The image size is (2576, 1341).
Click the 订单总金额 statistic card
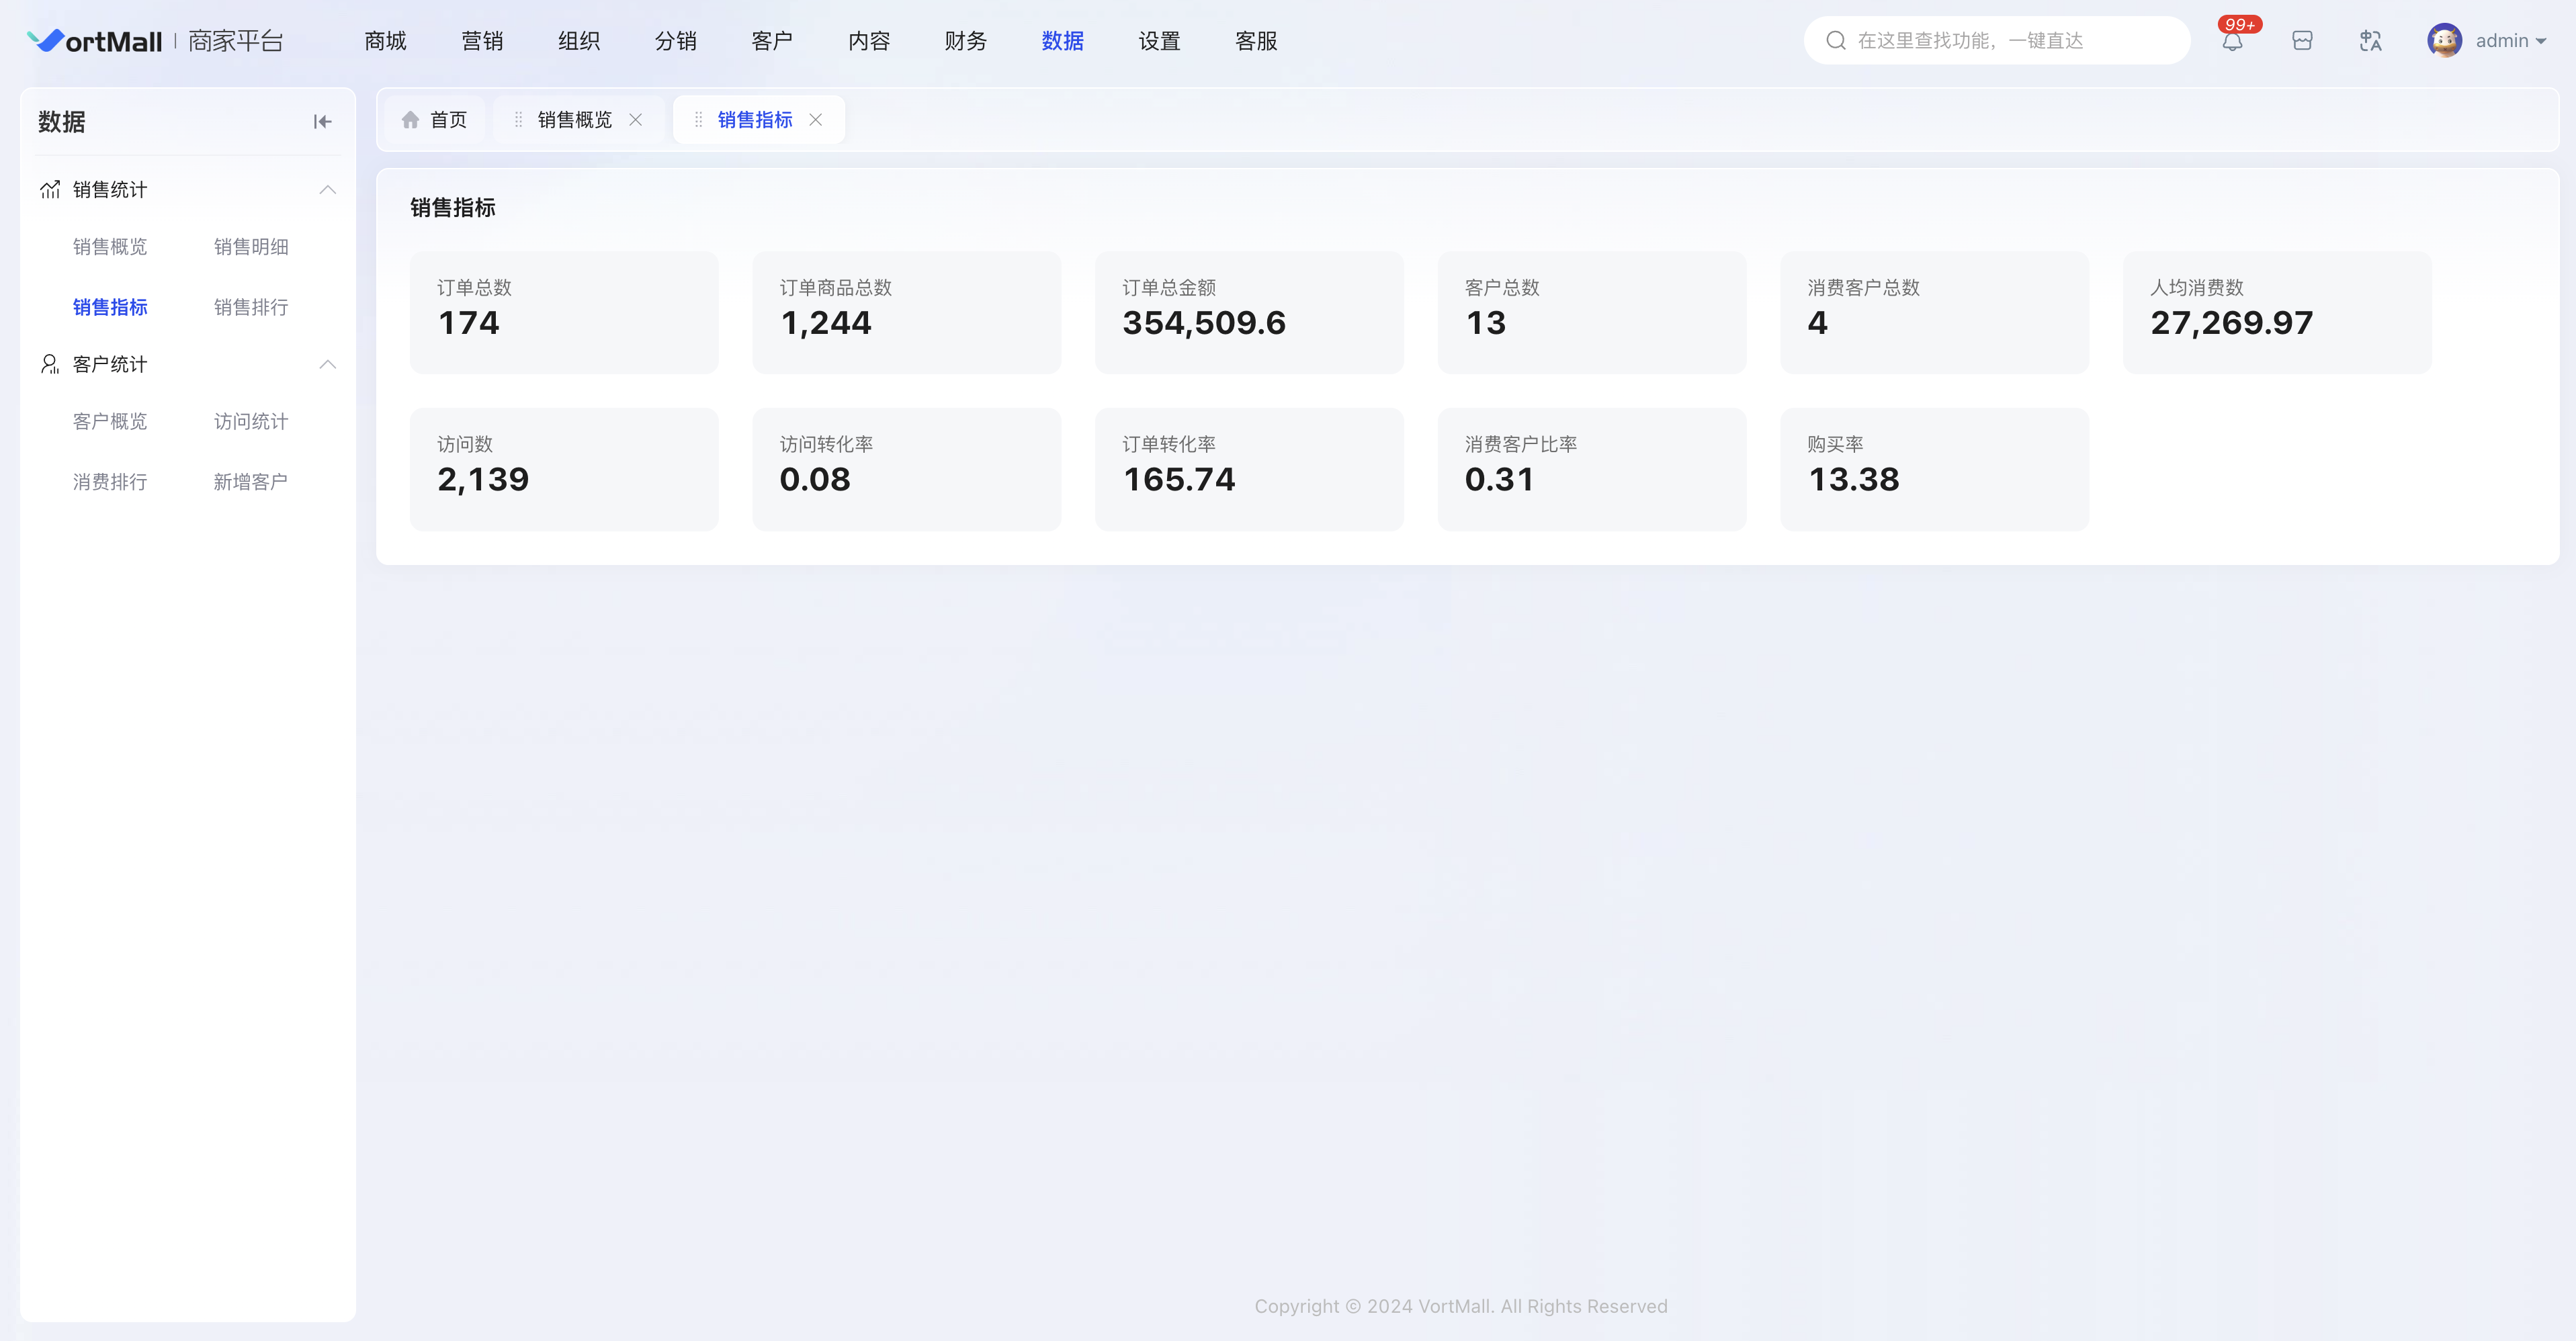tap(1249, 312)
